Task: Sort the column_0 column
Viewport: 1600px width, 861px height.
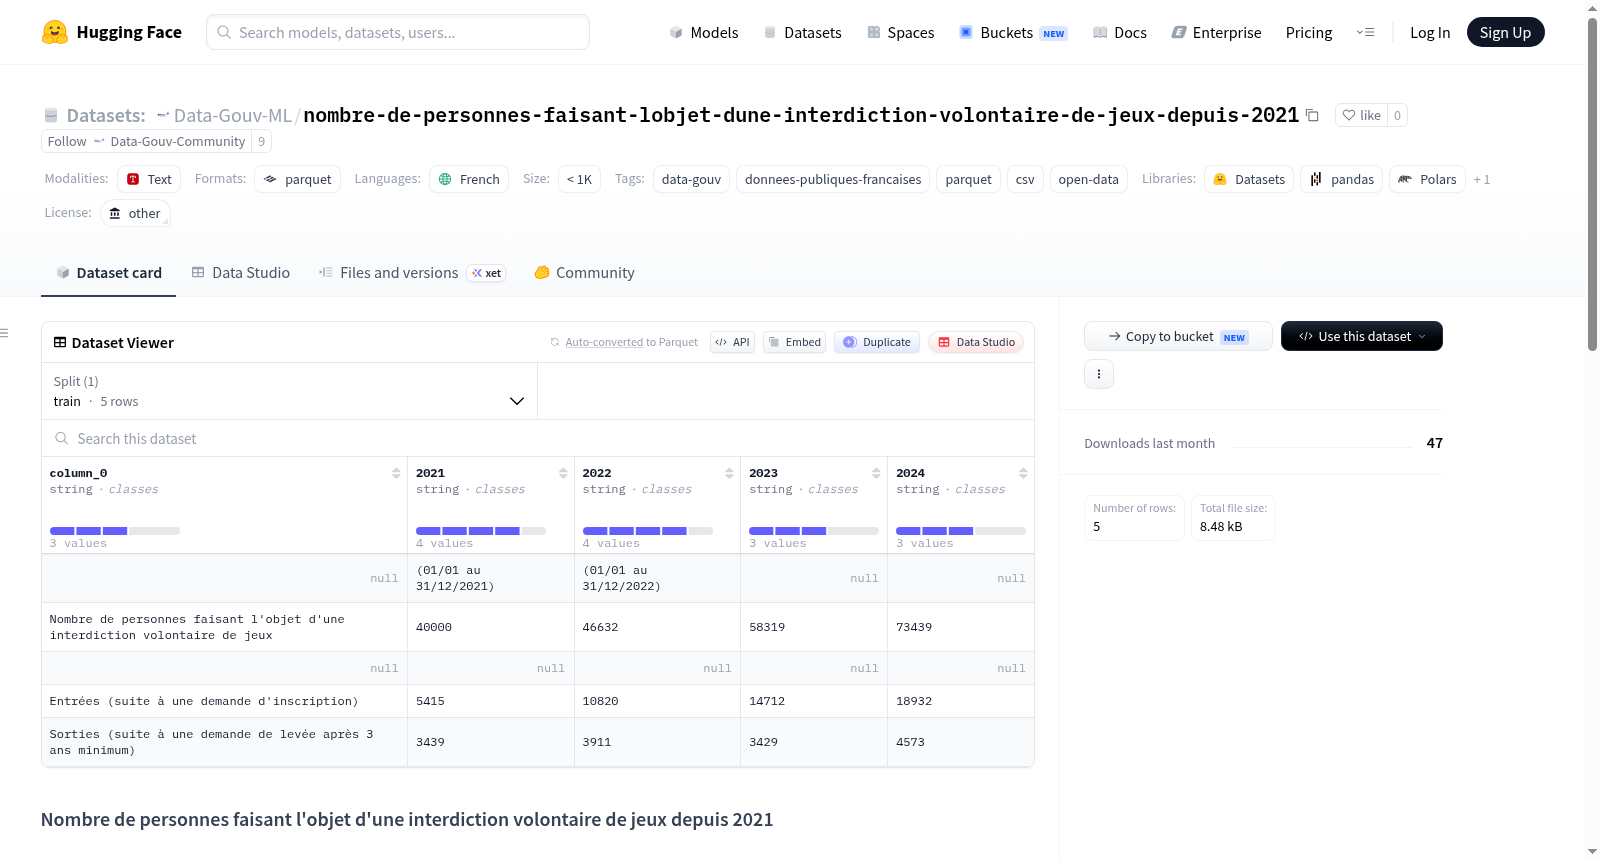Action: point(396,473)
